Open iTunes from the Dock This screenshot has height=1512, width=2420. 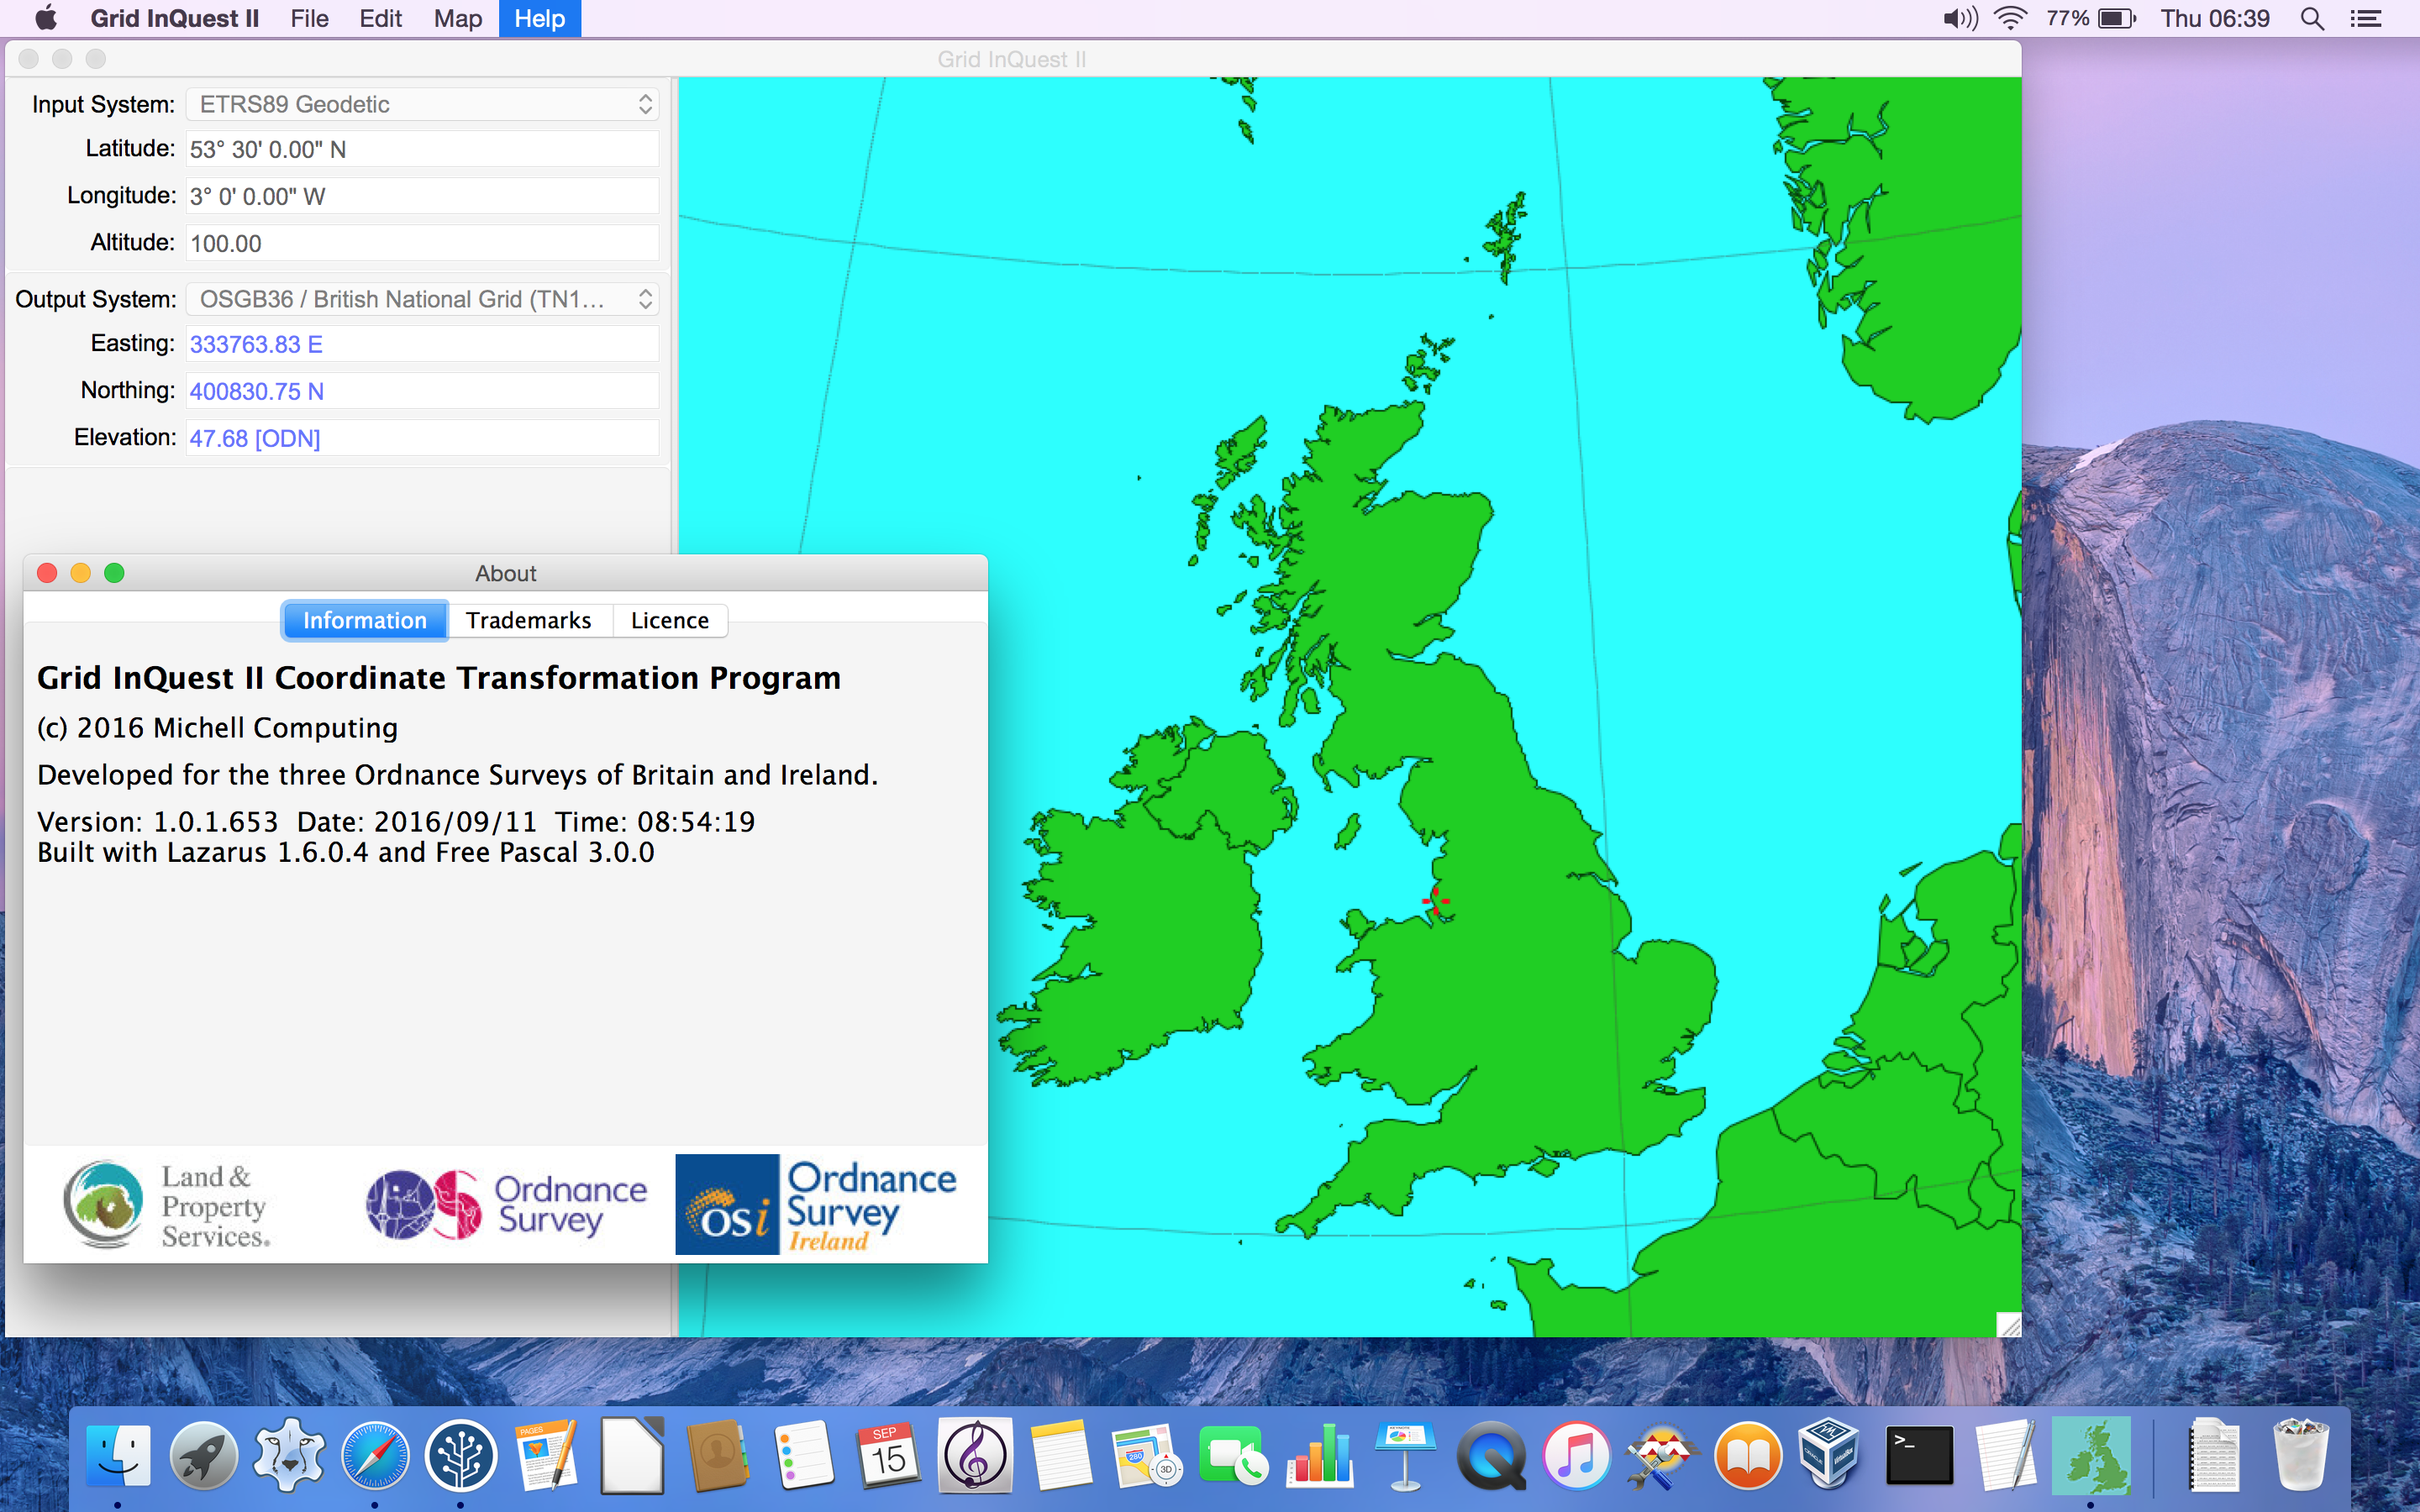point(1577,1455)
